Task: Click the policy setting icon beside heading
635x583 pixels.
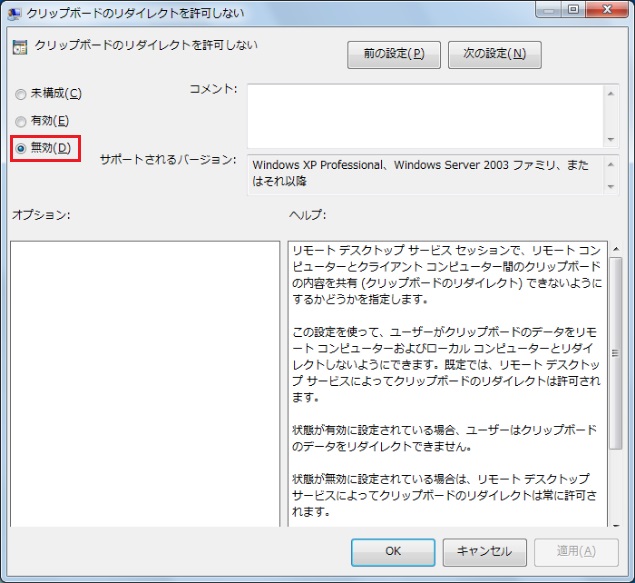Action: (x=20, y=47)
